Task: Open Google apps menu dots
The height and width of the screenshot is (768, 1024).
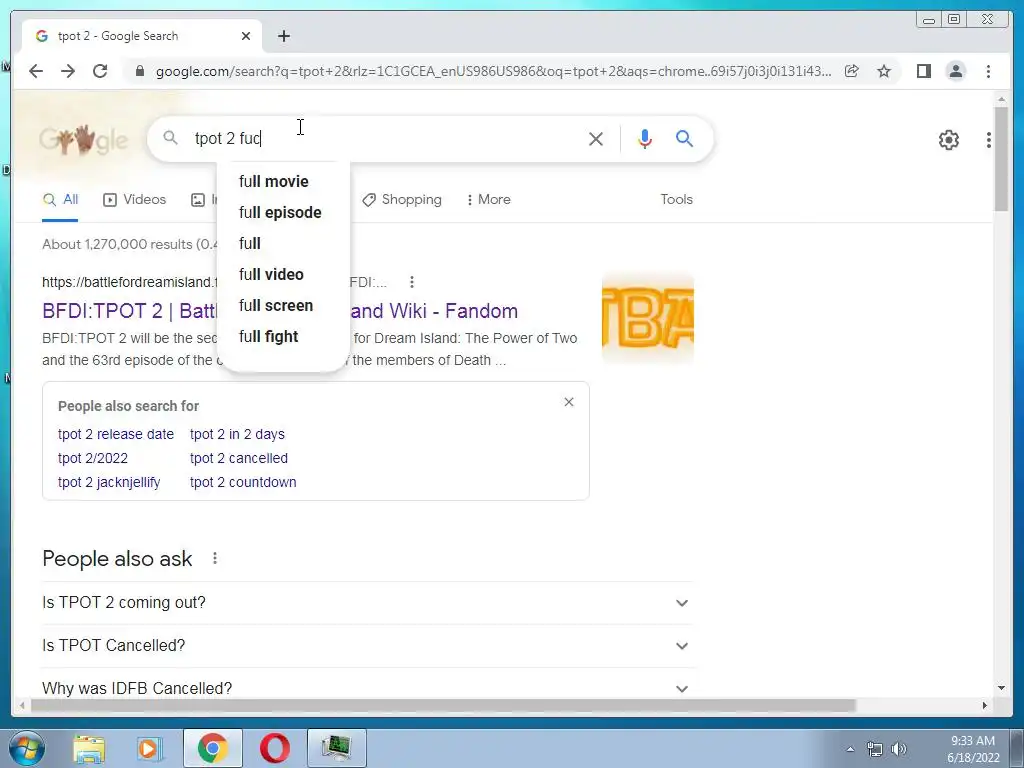Action: pos(989,140)
